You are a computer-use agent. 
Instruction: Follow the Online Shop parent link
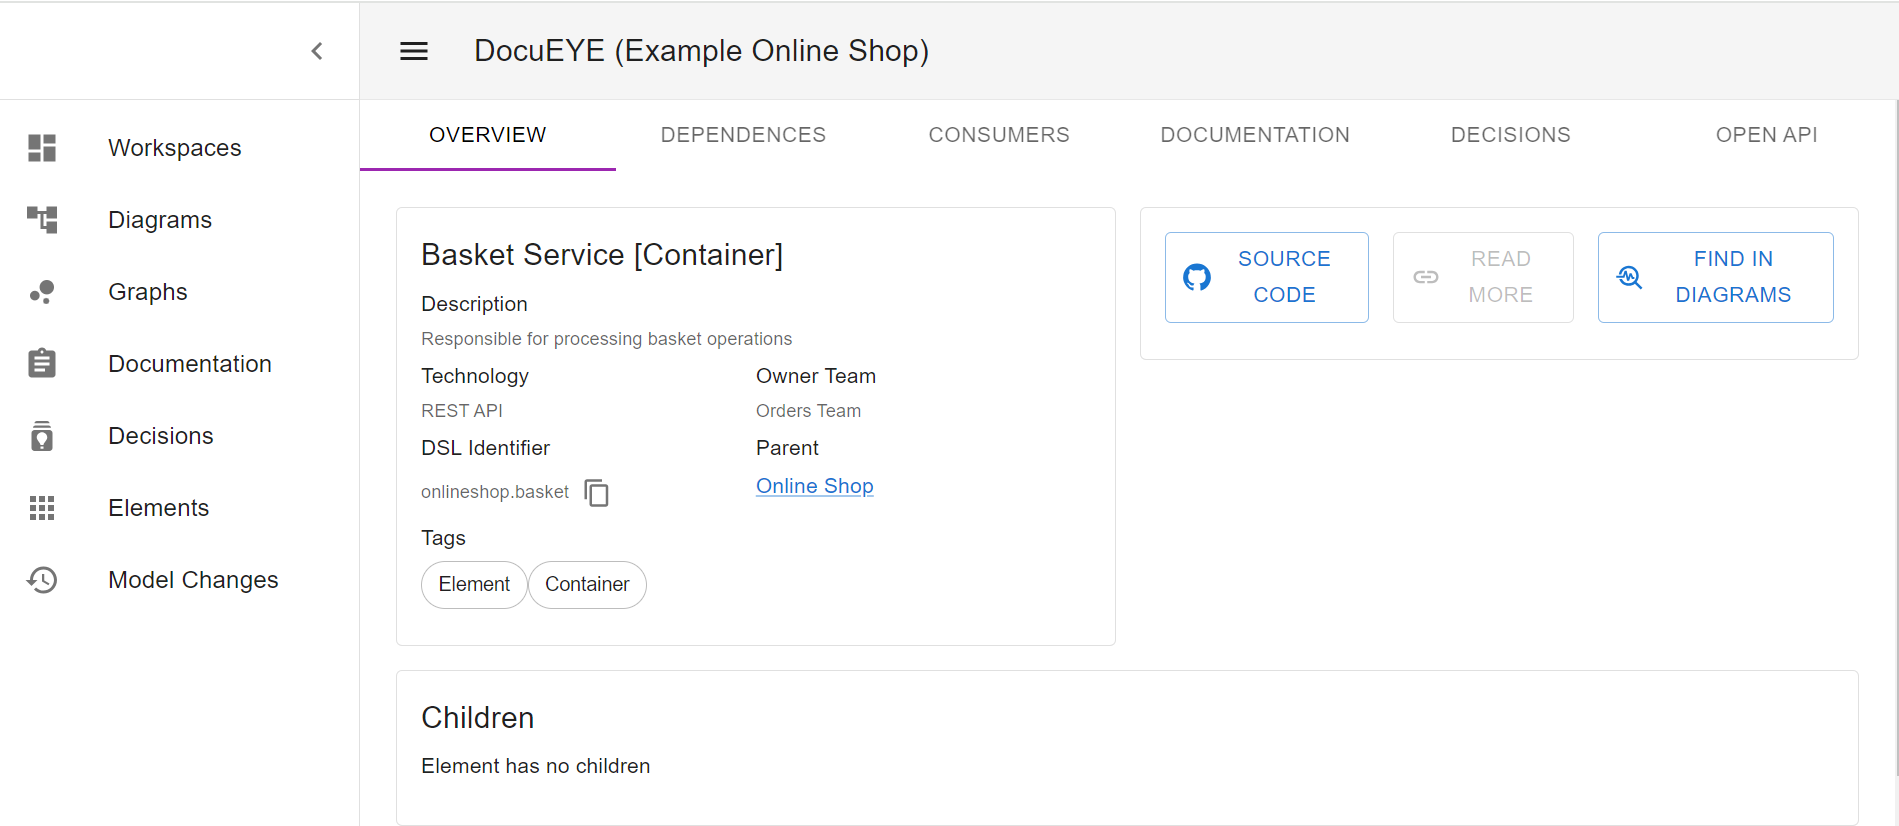(x=814, y=486)
